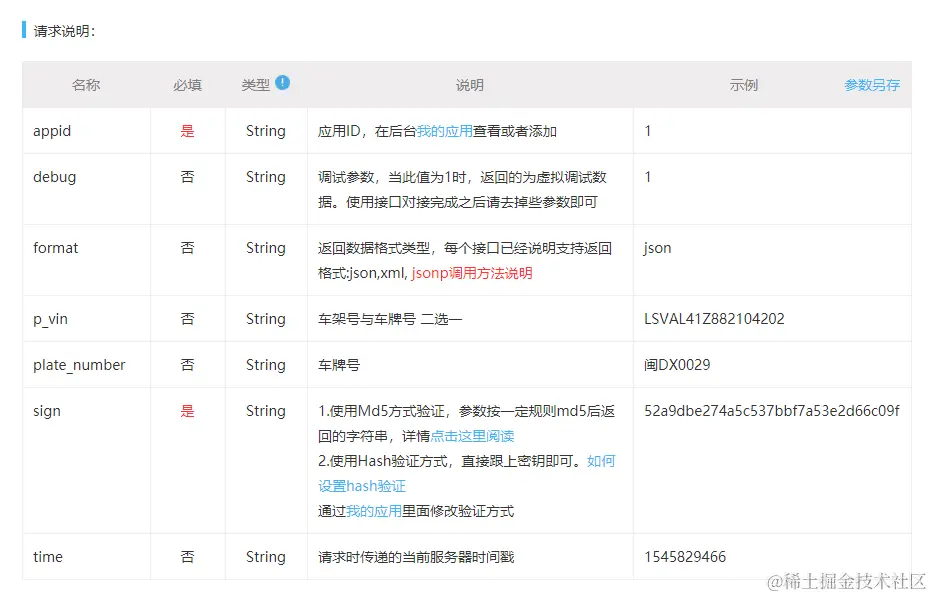Viewport: 933px width, 598px height.
Task: Open 我的应用 link in appid row
Action: click(x=444, y=131)
